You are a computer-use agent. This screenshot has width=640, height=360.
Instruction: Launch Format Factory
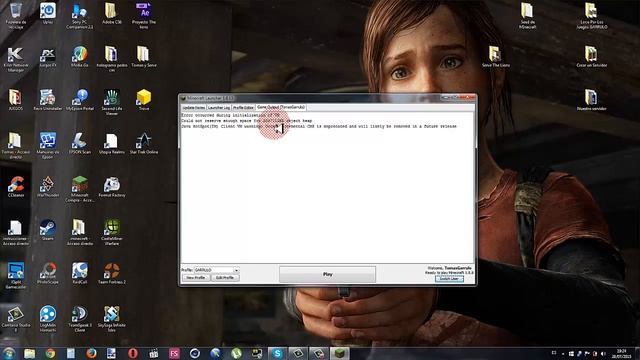pos(111,187)
